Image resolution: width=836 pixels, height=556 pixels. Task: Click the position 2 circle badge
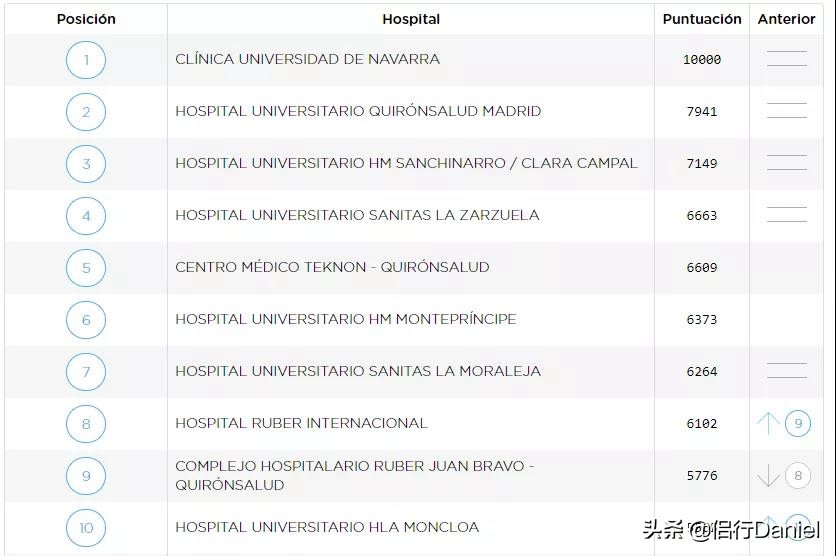click(x=86, y=112)
